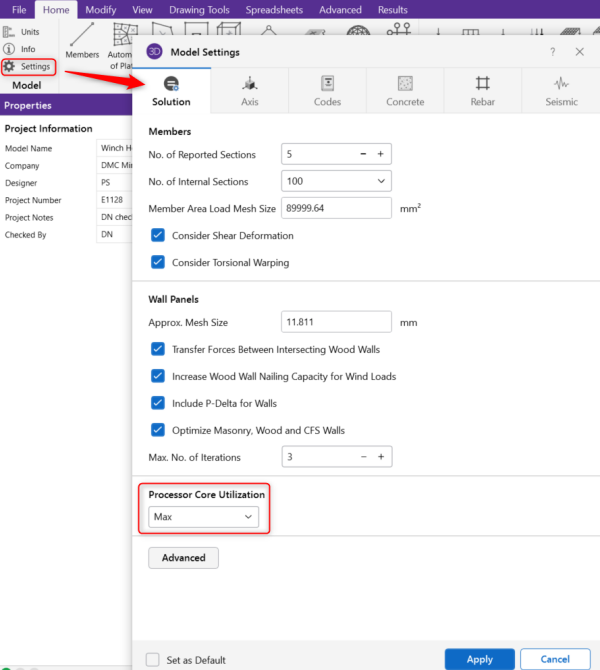Click the Cancel button

point(555,659)
